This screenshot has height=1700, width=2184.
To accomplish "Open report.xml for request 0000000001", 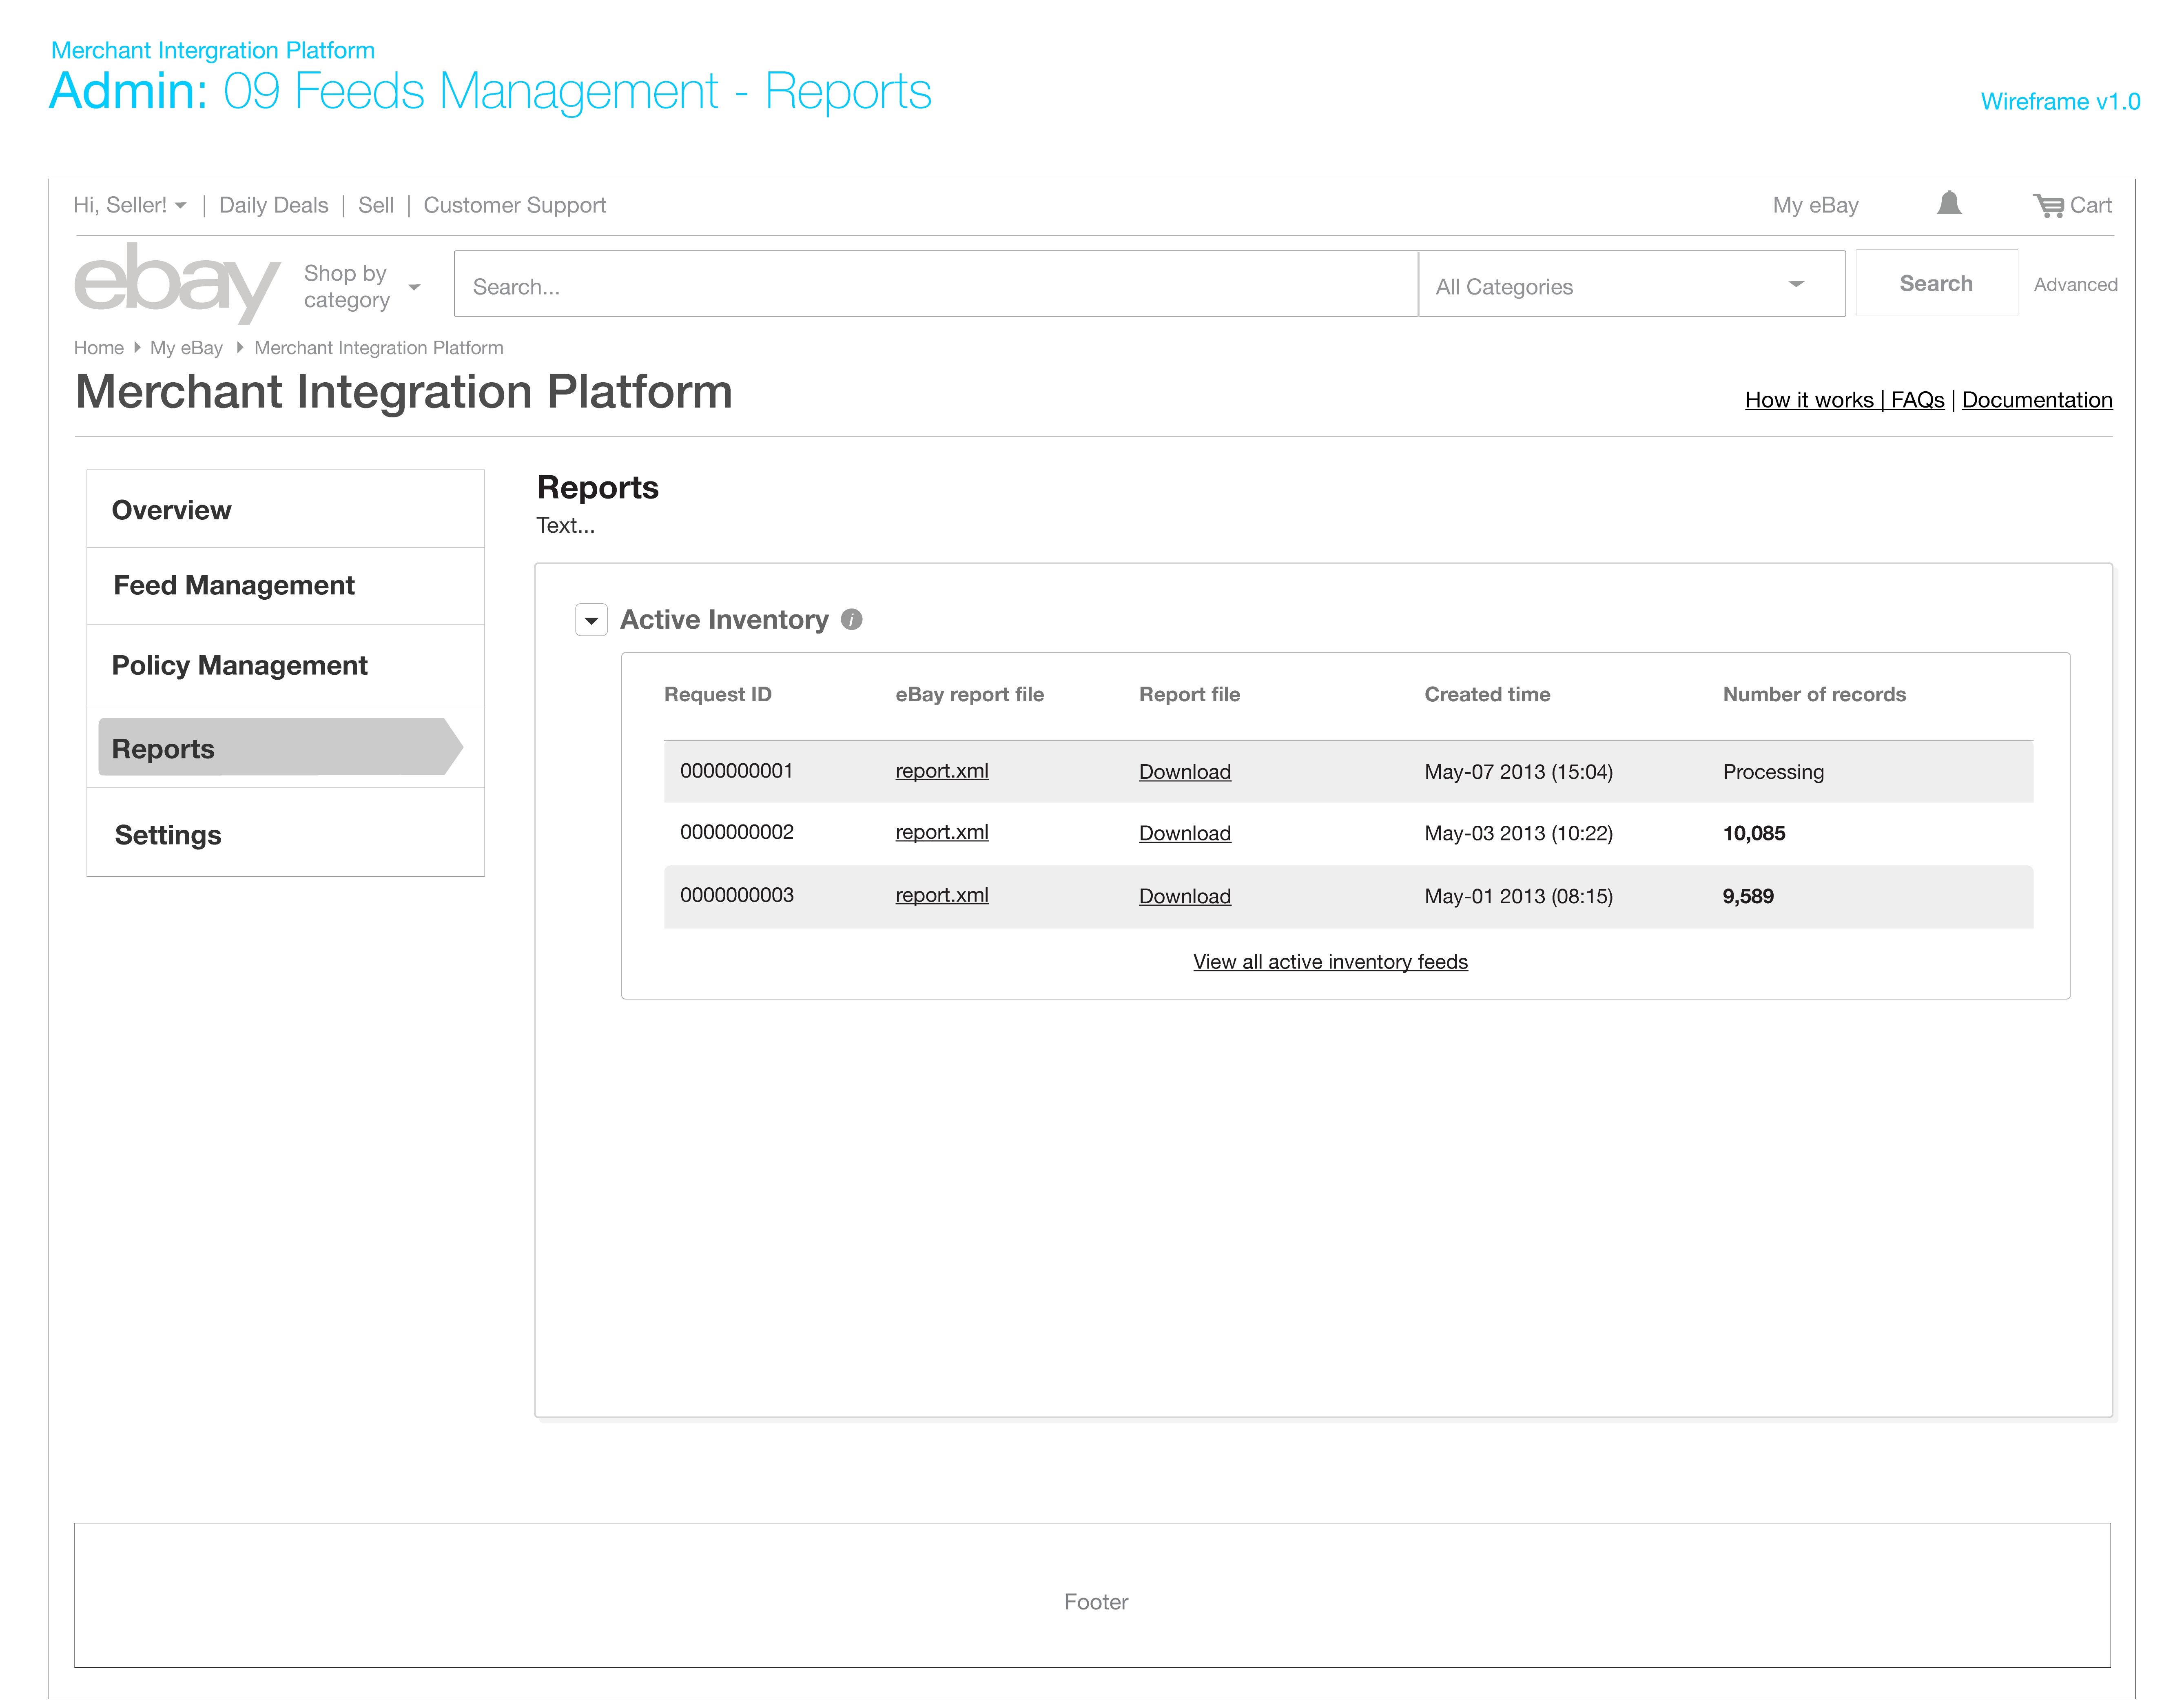I will (941, 771).
